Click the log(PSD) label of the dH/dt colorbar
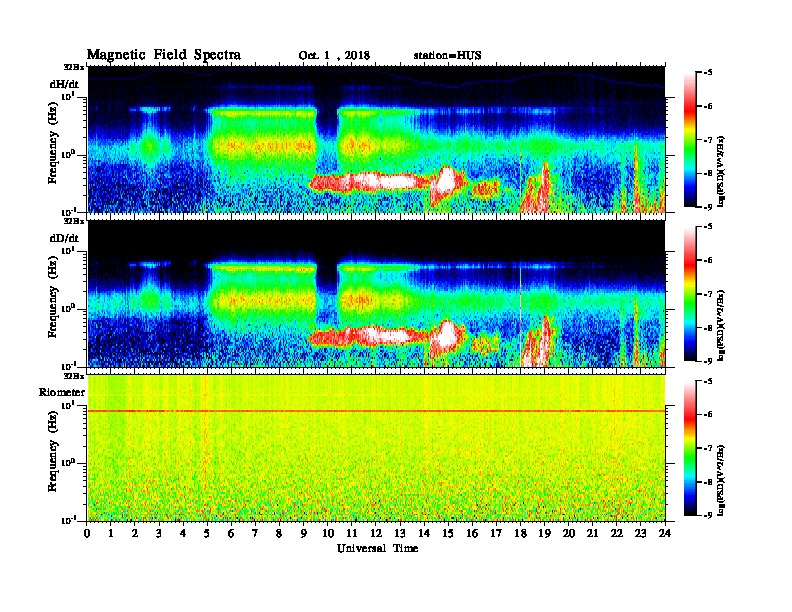The width and height of the screenshot is (792, 612). [721, 171]
